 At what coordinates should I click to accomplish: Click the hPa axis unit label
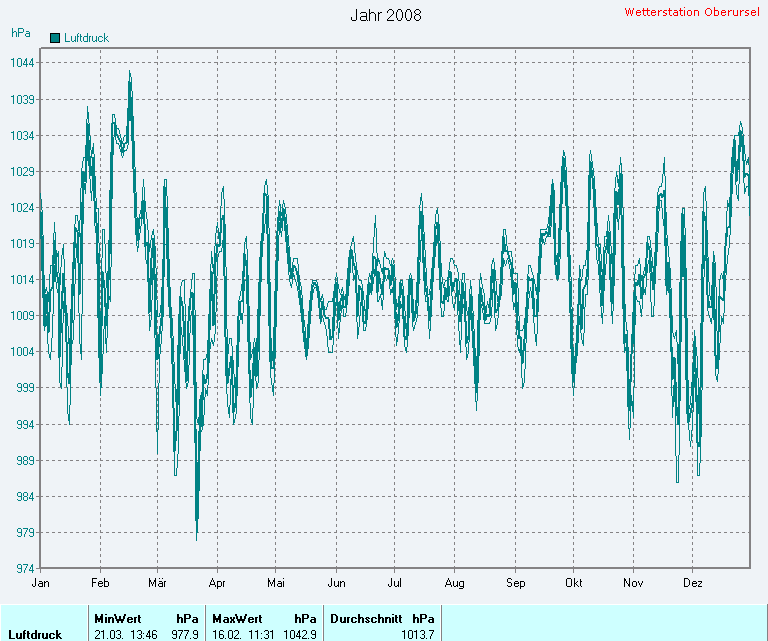pyautogui.click(x=21, y=33)
